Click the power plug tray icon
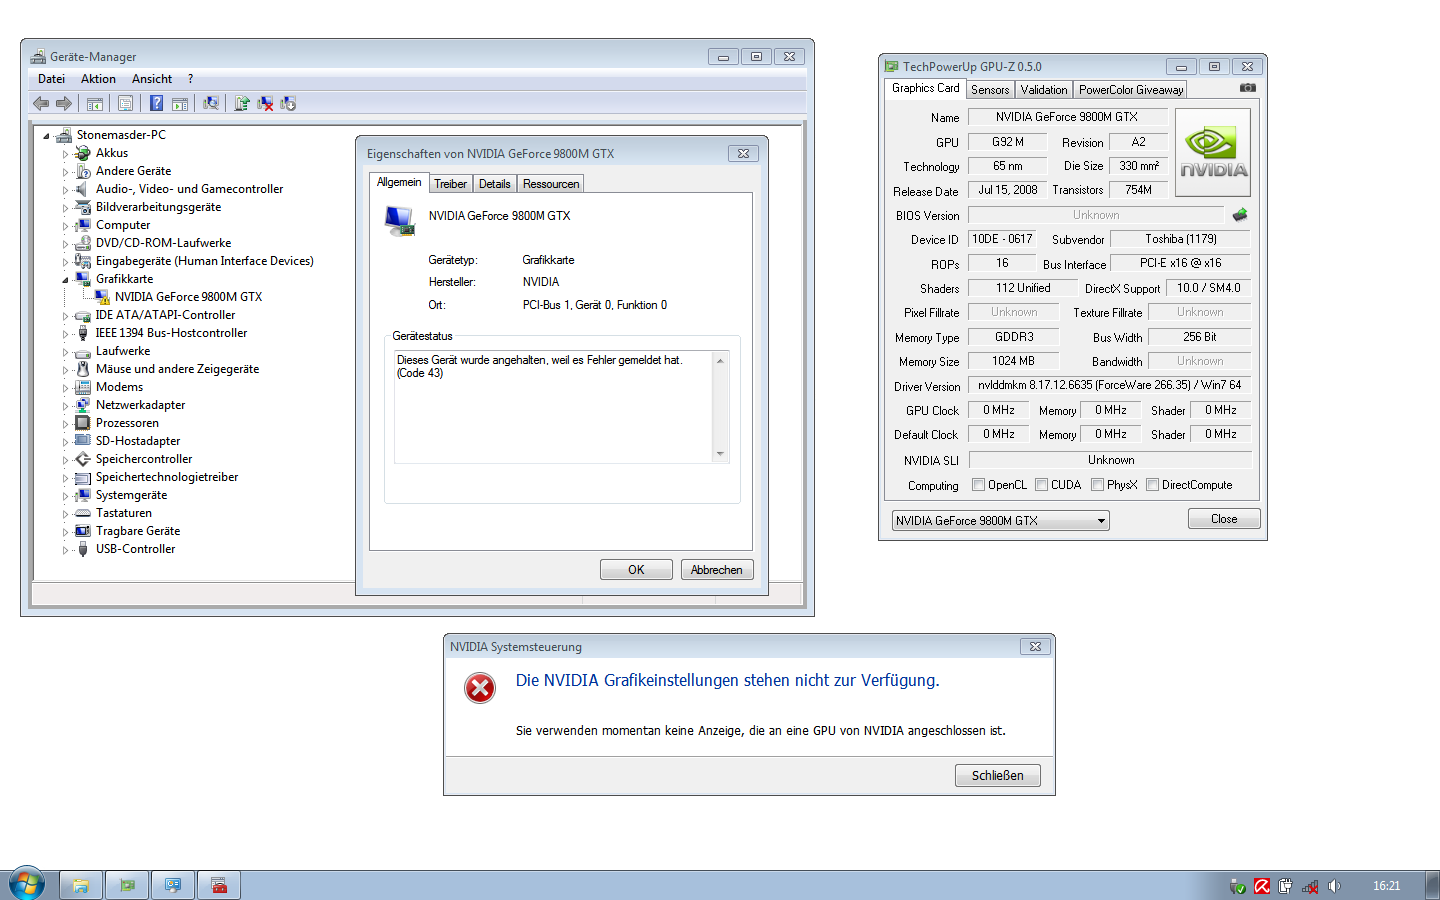 click(x=1286, y=886)
